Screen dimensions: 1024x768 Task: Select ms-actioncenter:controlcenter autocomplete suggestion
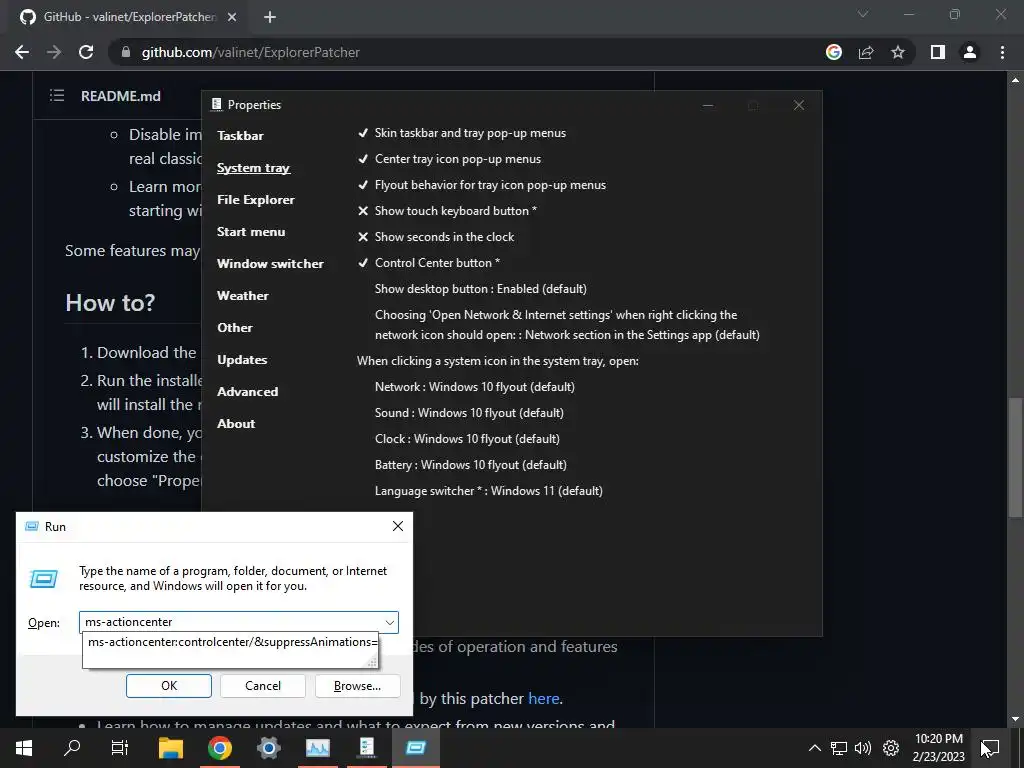coord(231,642)
